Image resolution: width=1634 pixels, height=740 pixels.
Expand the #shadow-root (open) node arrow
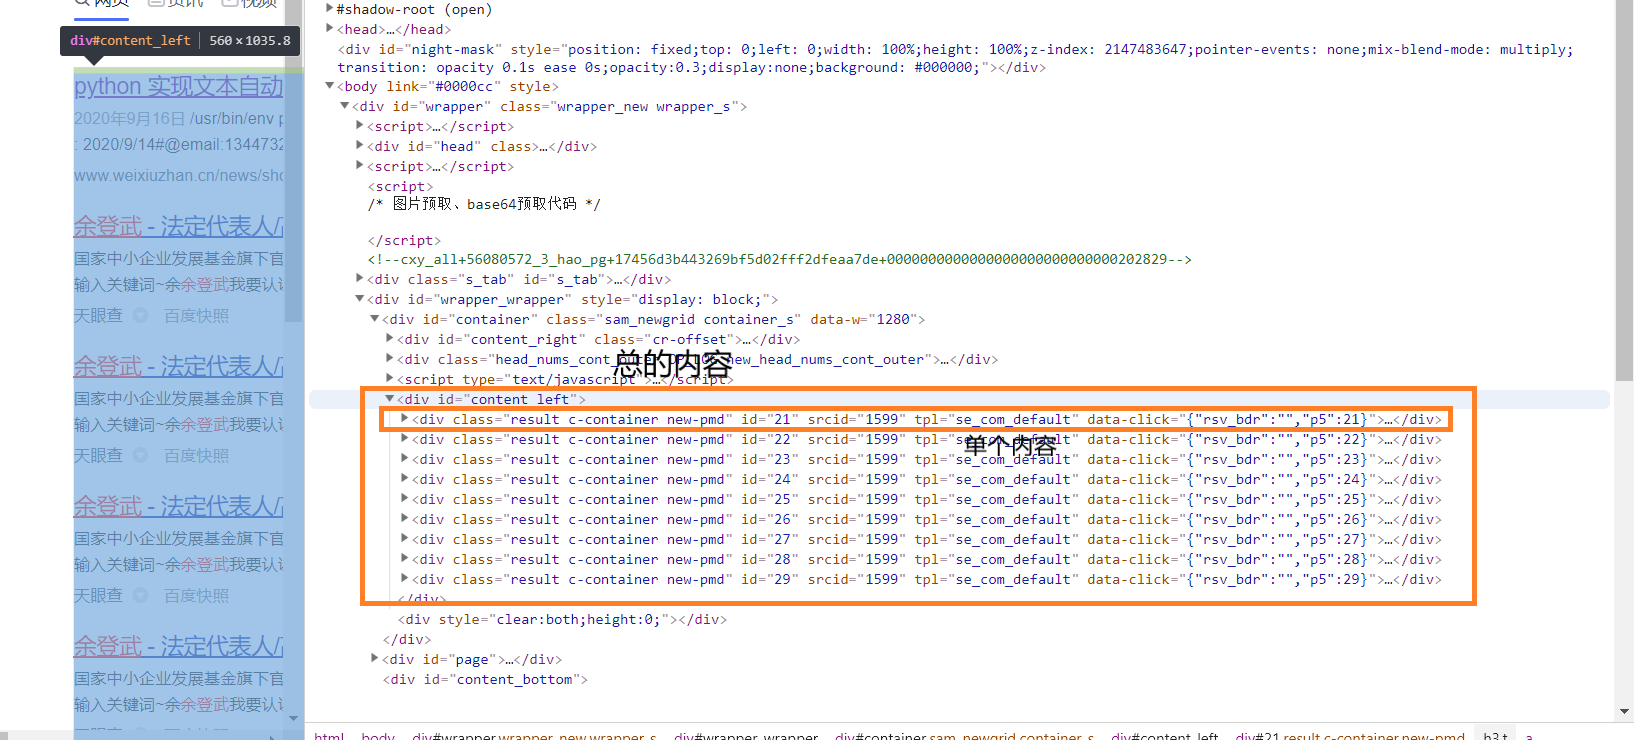329,9
